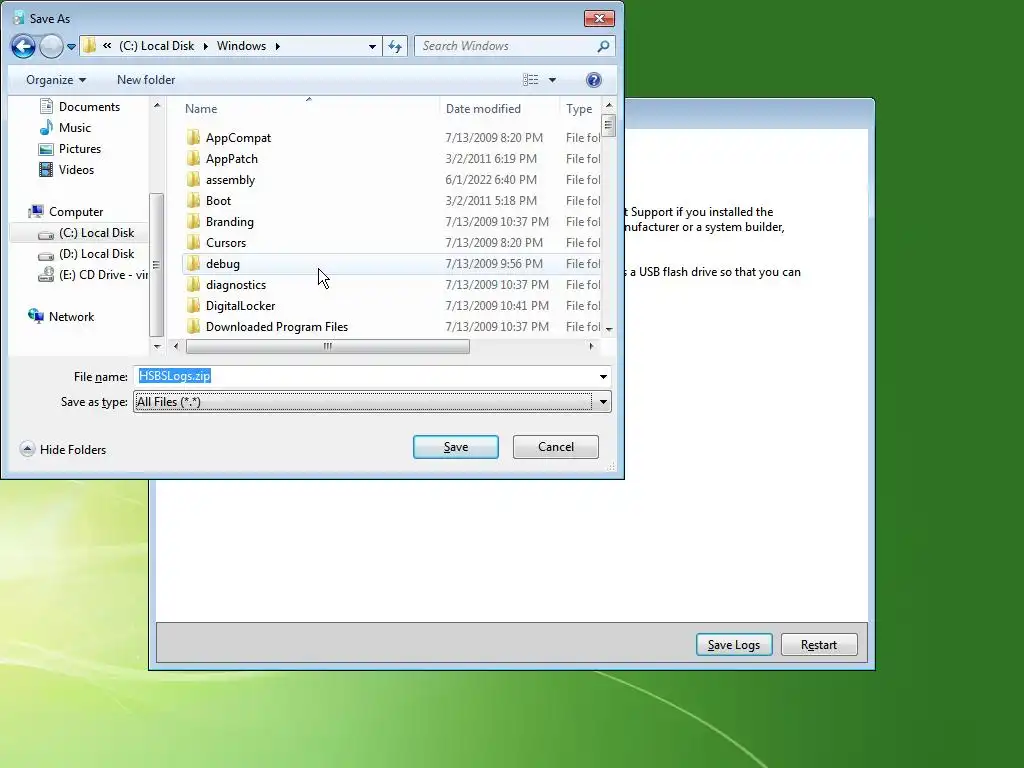Open the File name dropdown arrow
Image resolution: width=1024 pixels, height=768 pixels.
(x=603, y=376)
